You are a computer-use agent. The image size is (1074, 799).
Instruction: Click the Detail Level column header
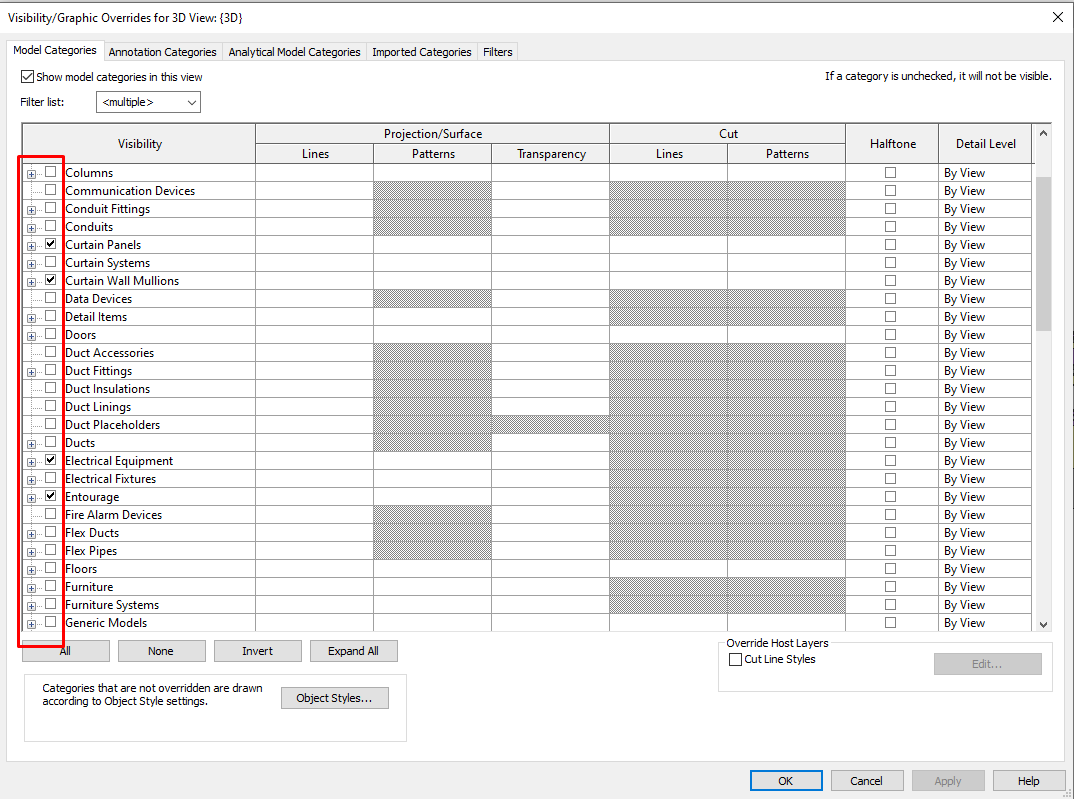pos(985,144)
